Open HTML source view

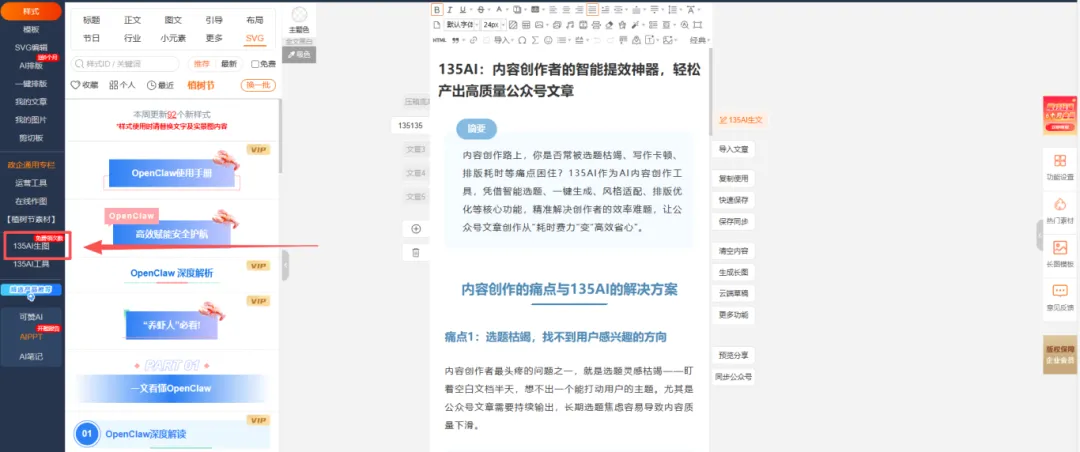439,40
